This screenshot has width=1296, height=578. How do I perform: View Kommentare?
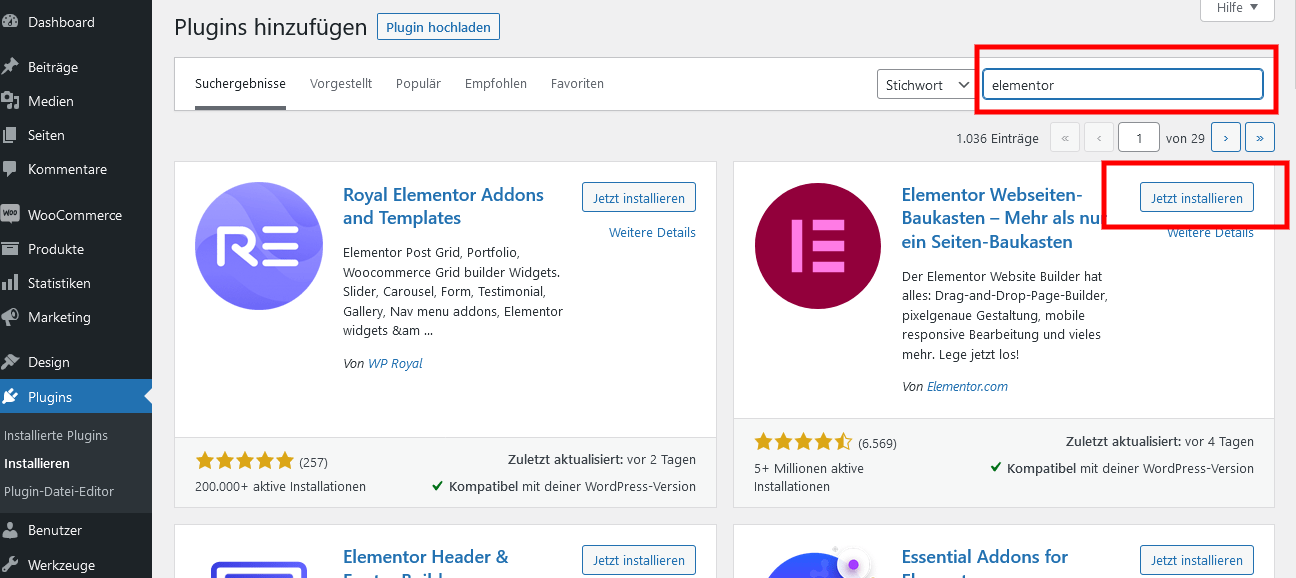click(67, 169)
